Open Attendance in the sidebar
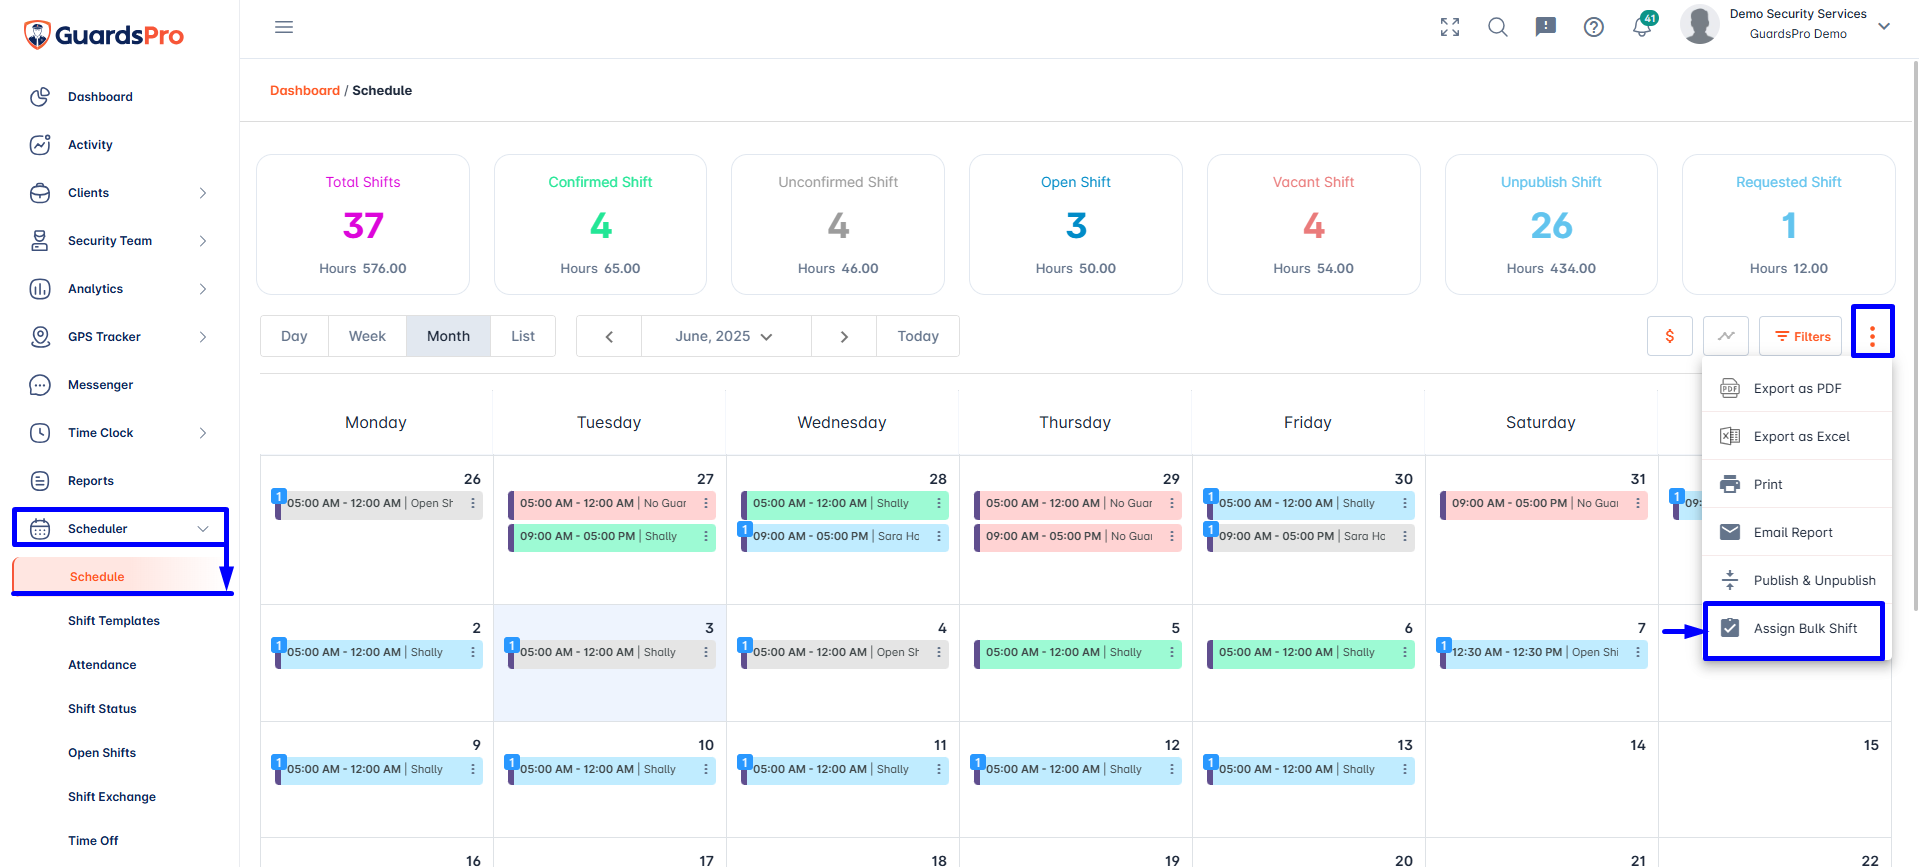1919x867 pixels. pyautogui.click(x=102, y=665)
